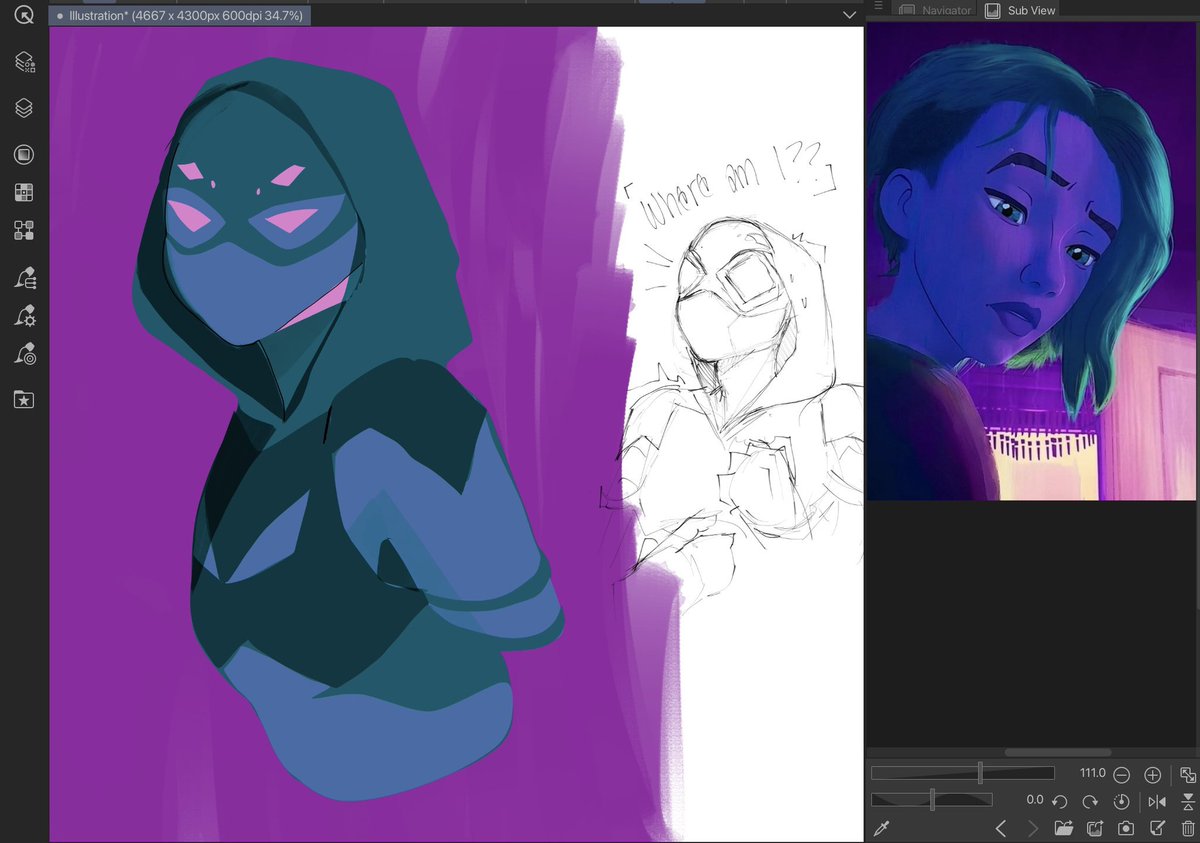The width and height of the screenshot is (1200, 843).
Task: Reset the Sub View rotation
Action: tap(1121, 802)
